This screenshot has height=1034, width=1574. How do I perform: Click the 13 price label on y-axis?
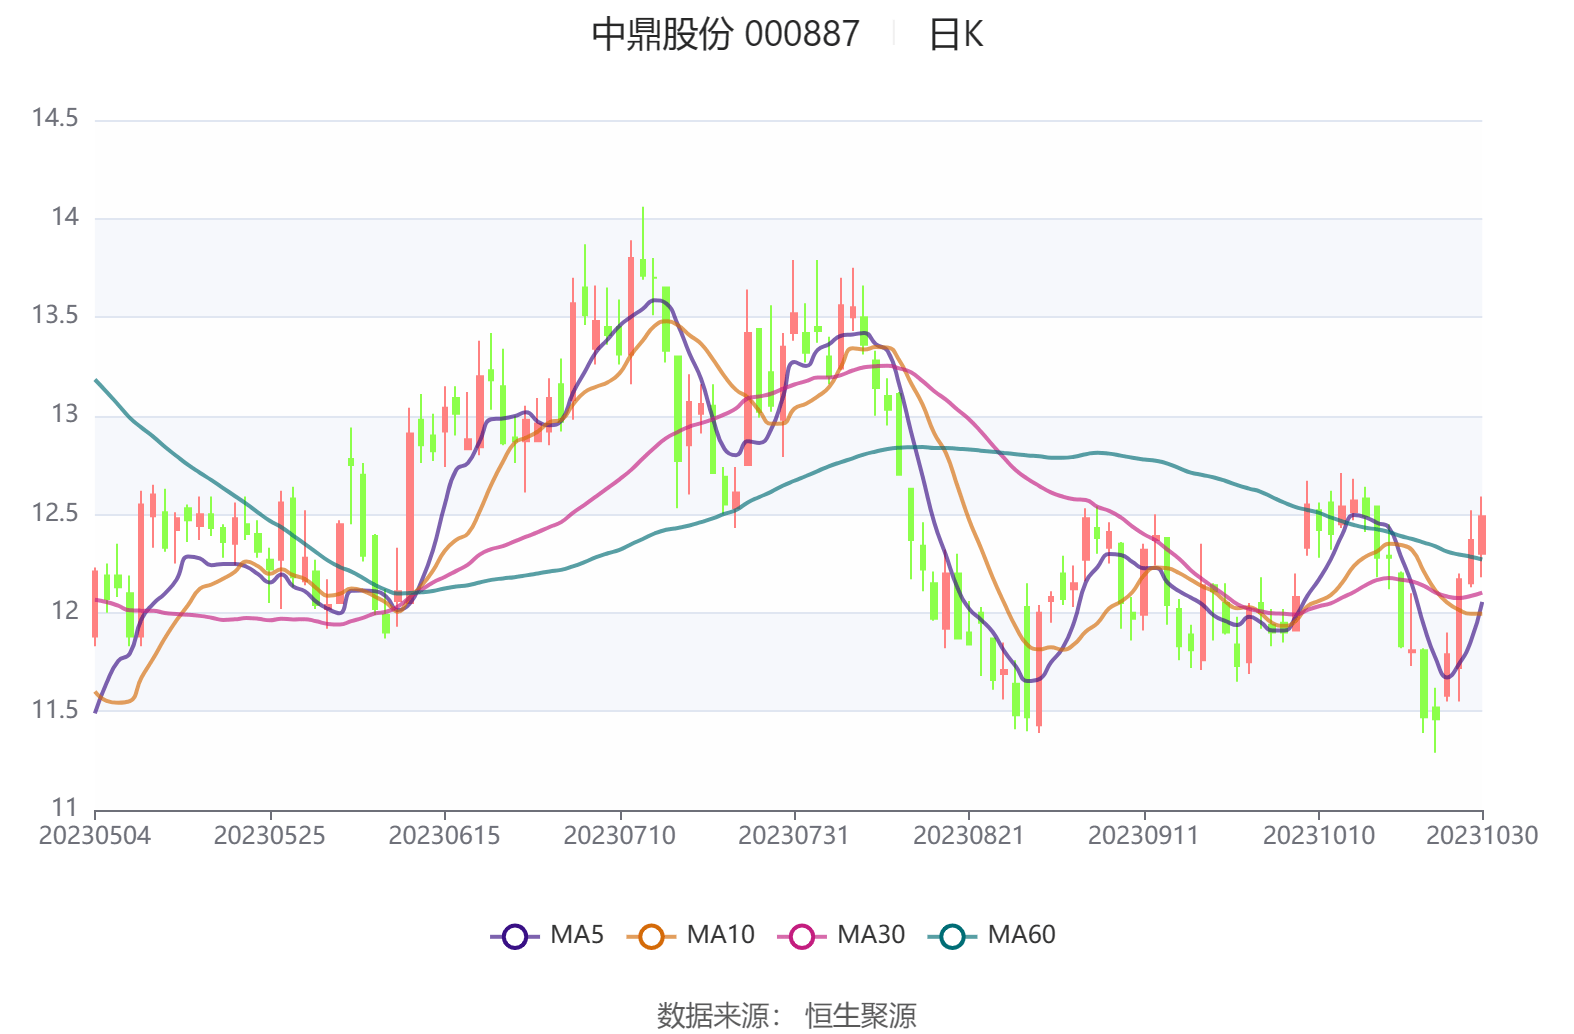point(64,414)
